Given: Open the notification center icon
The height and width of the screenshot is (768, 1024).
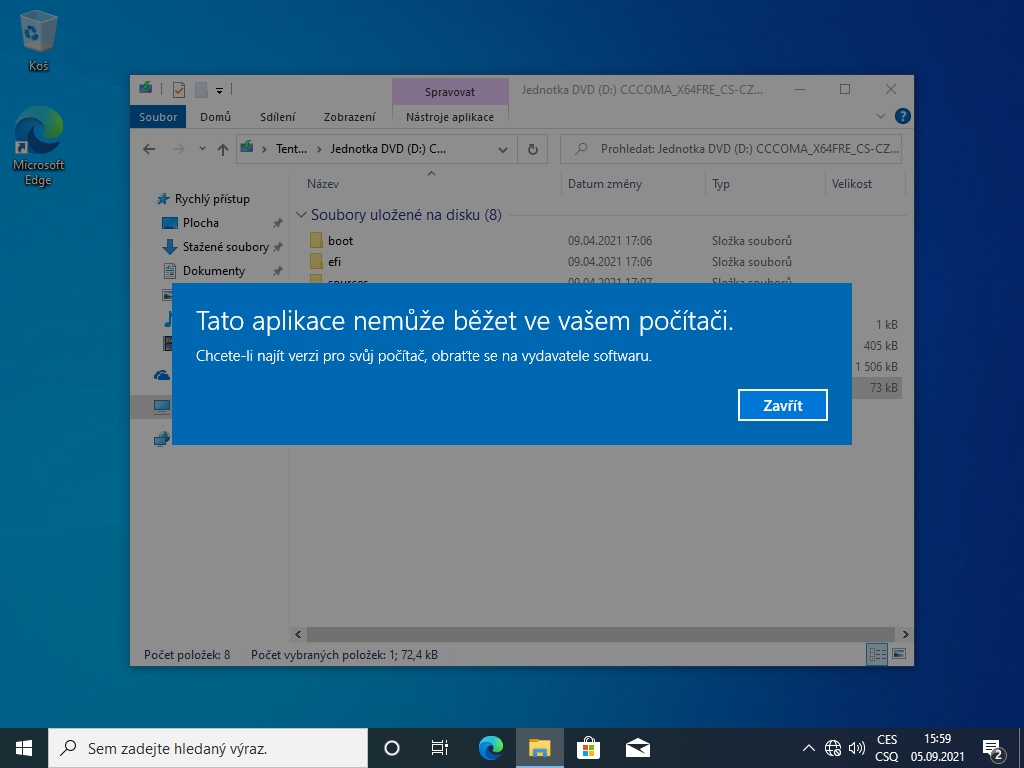Looking at the screenshot, I should point(993,747).
